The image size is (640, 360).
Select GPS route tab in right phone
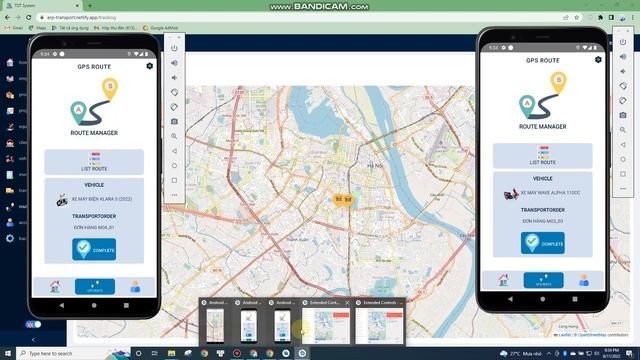(543, 280)
